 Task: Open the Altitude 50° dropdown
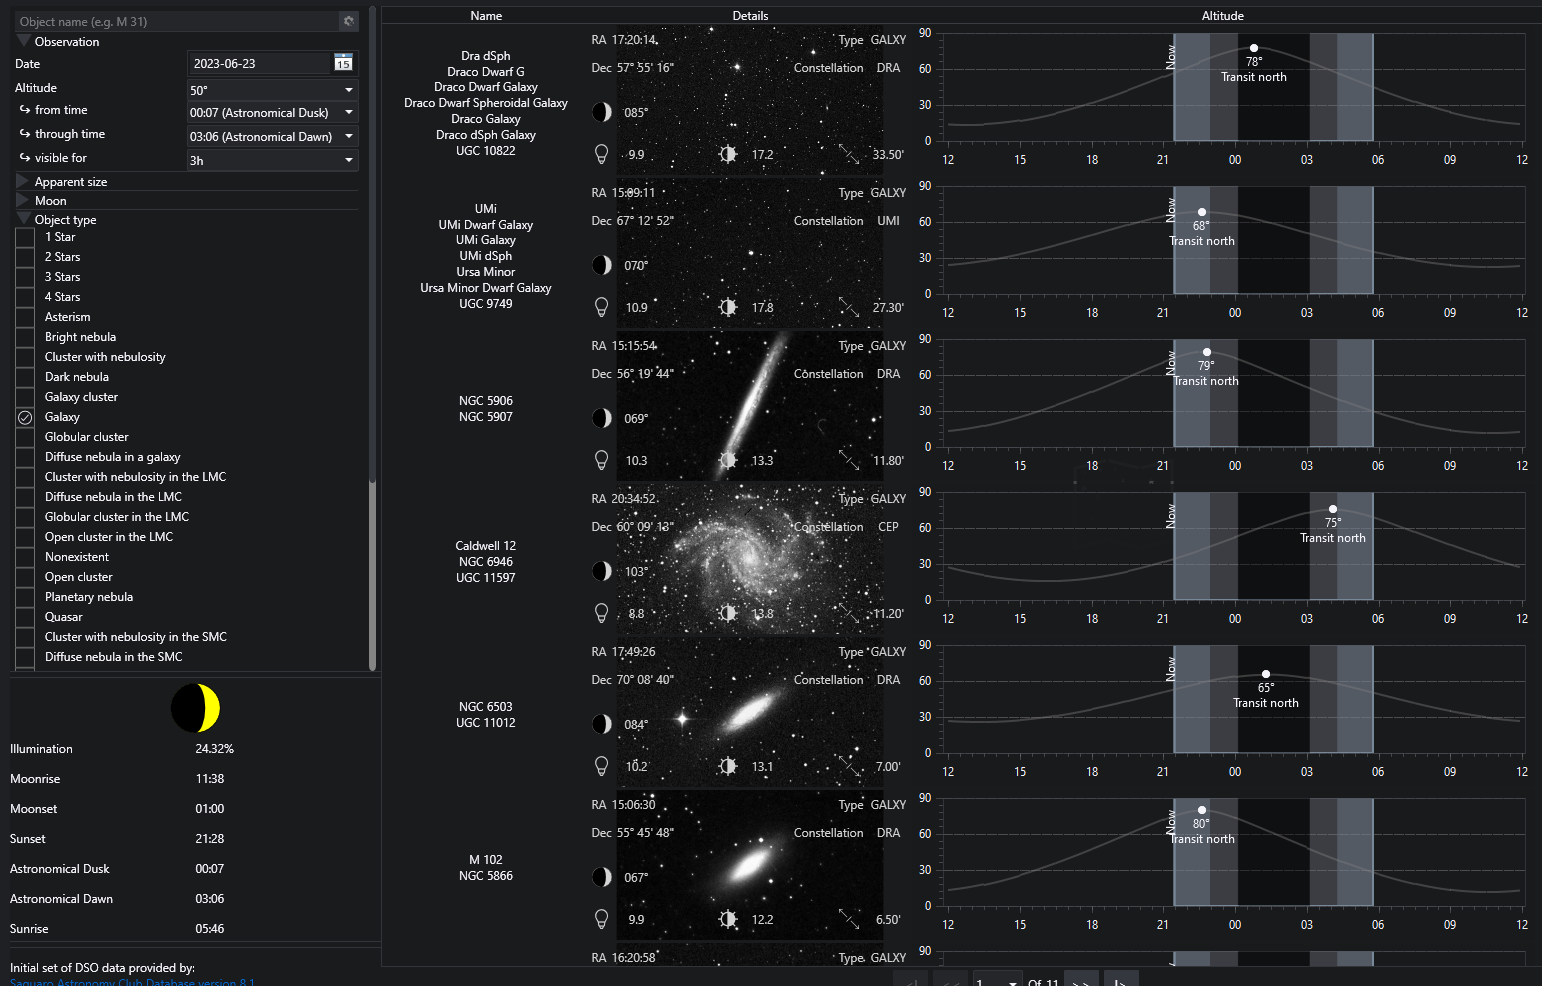272,89
